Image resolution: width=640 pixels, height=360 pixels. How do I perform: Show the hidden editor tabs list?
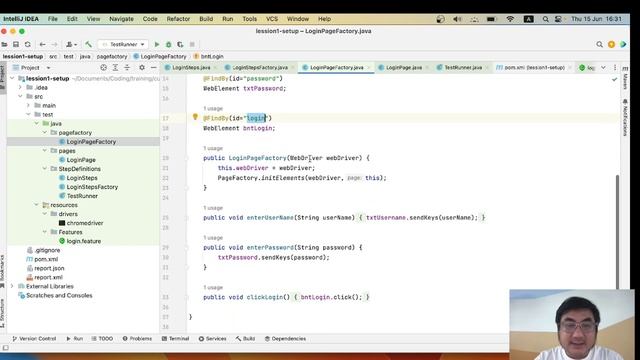click(603, 68)
